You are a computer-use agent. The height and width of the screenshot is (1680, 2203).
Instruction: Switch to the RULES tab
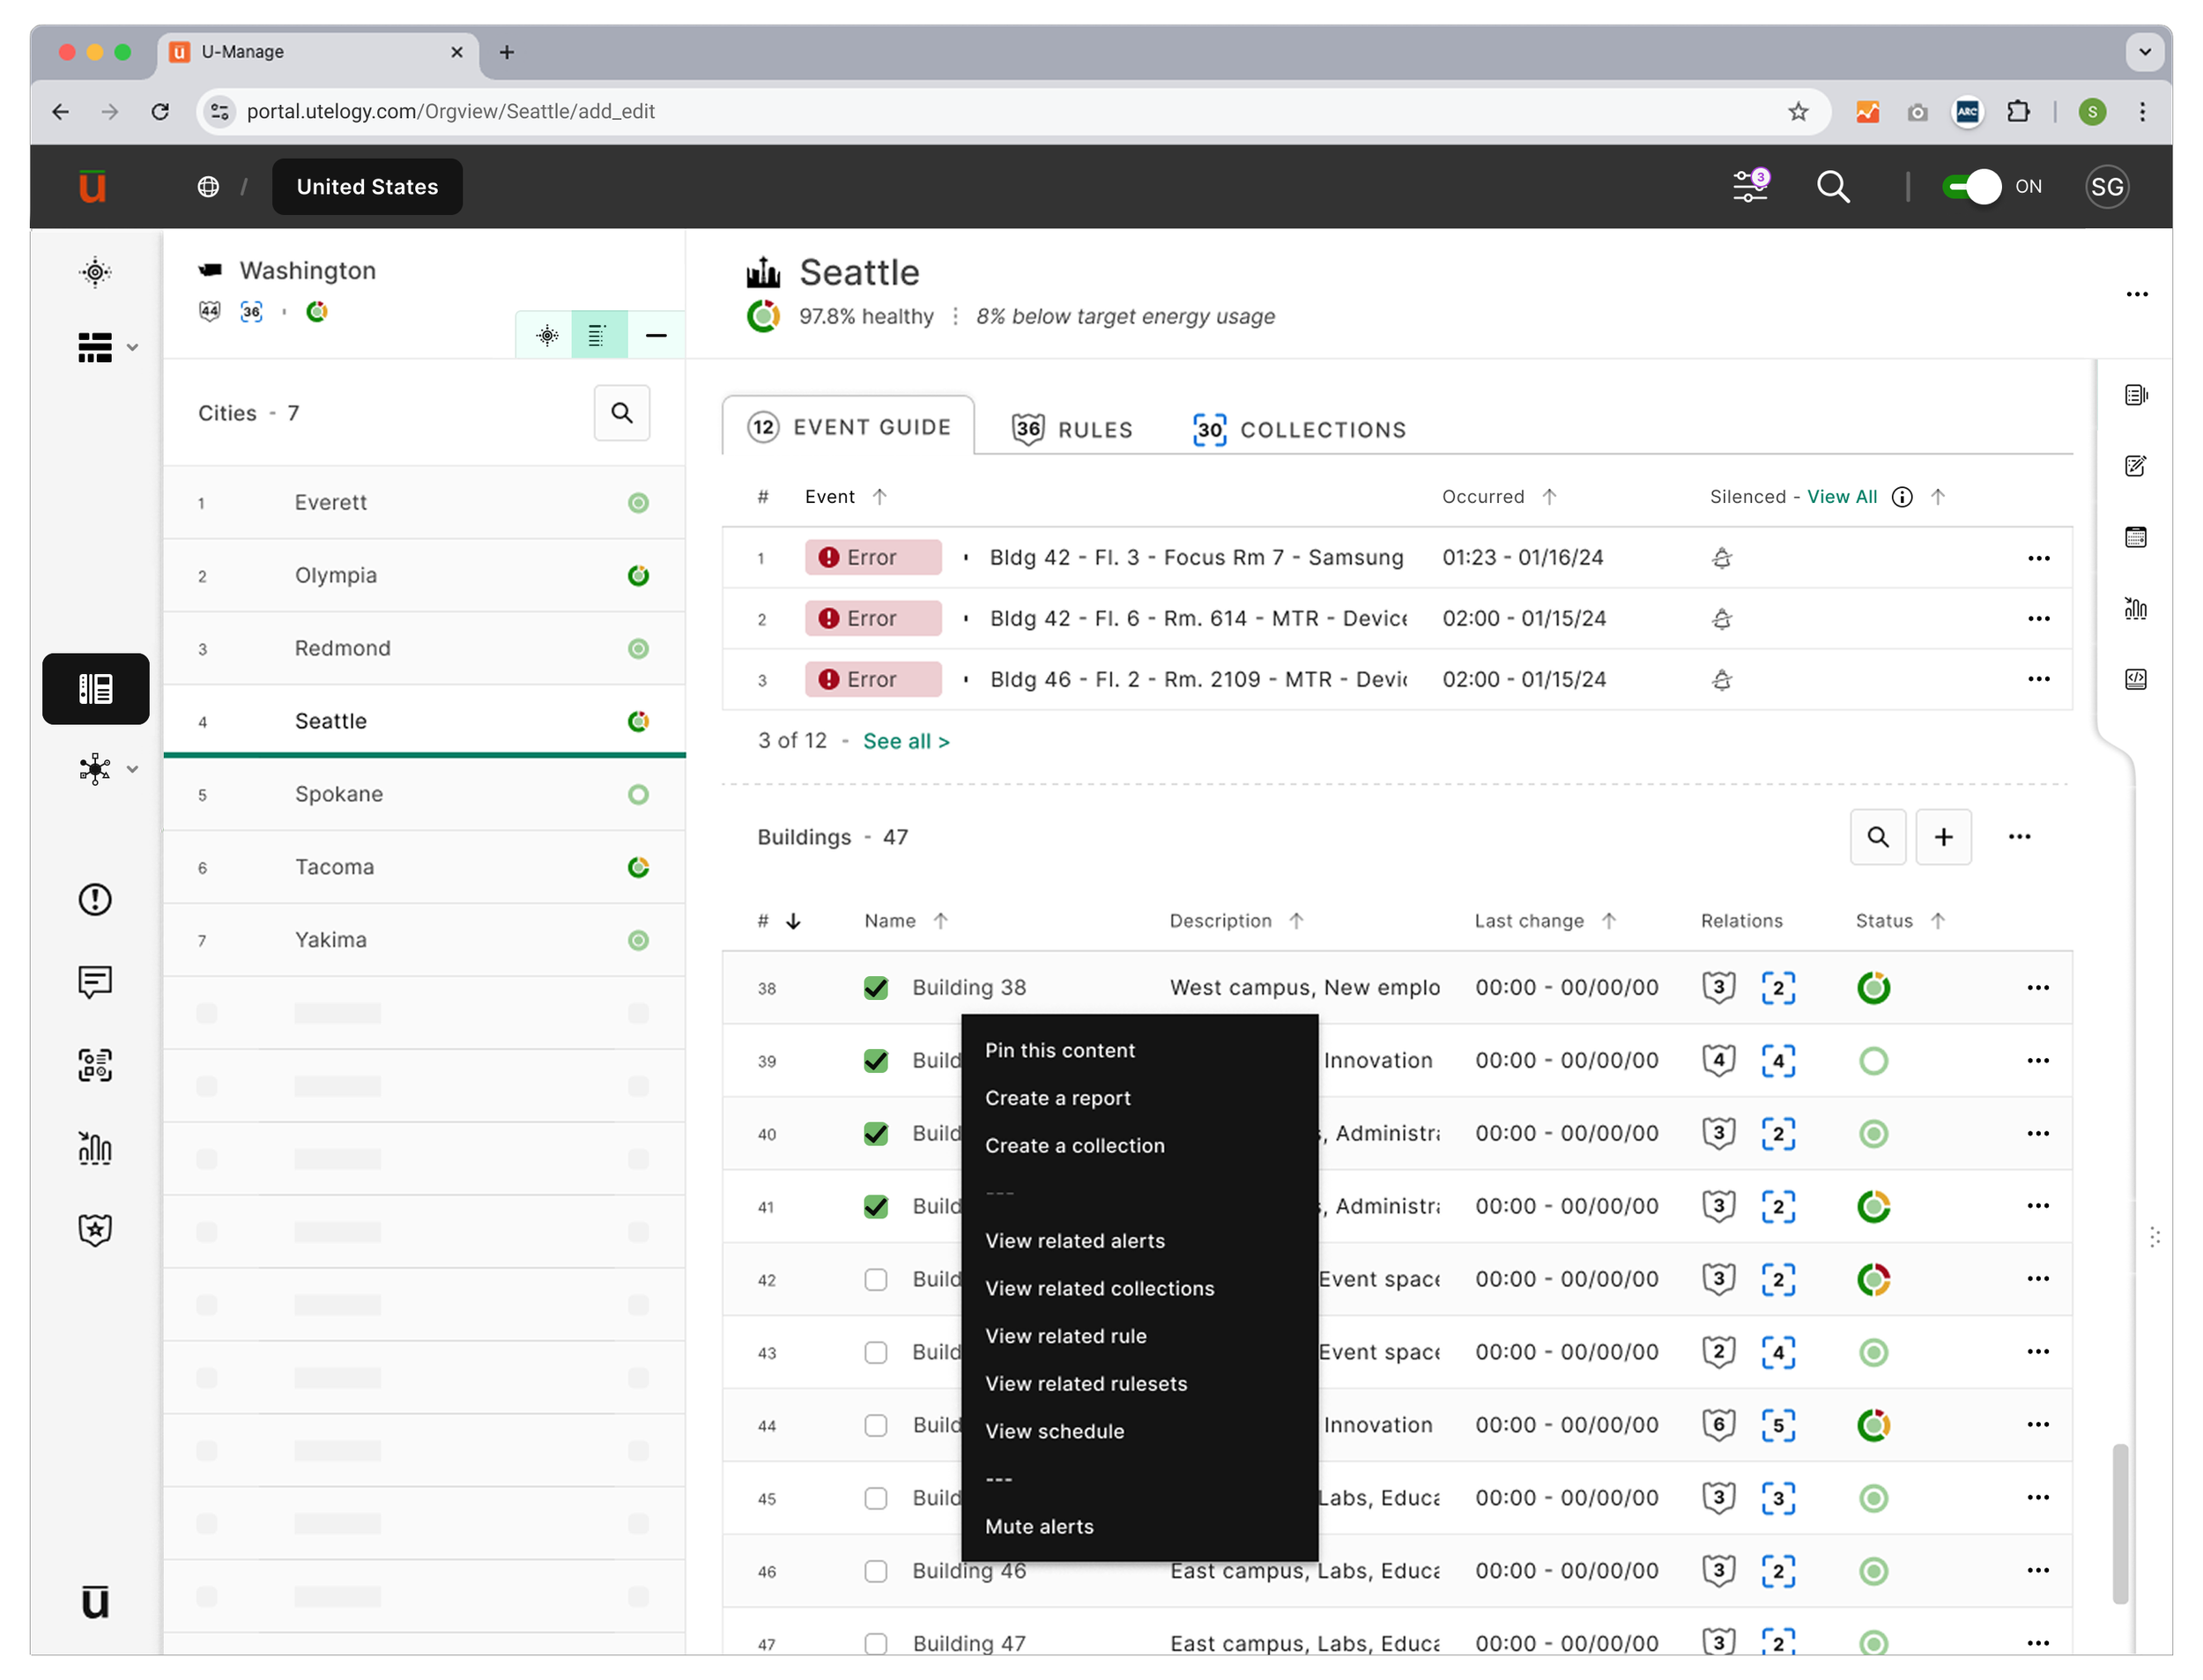[1072, 430]
